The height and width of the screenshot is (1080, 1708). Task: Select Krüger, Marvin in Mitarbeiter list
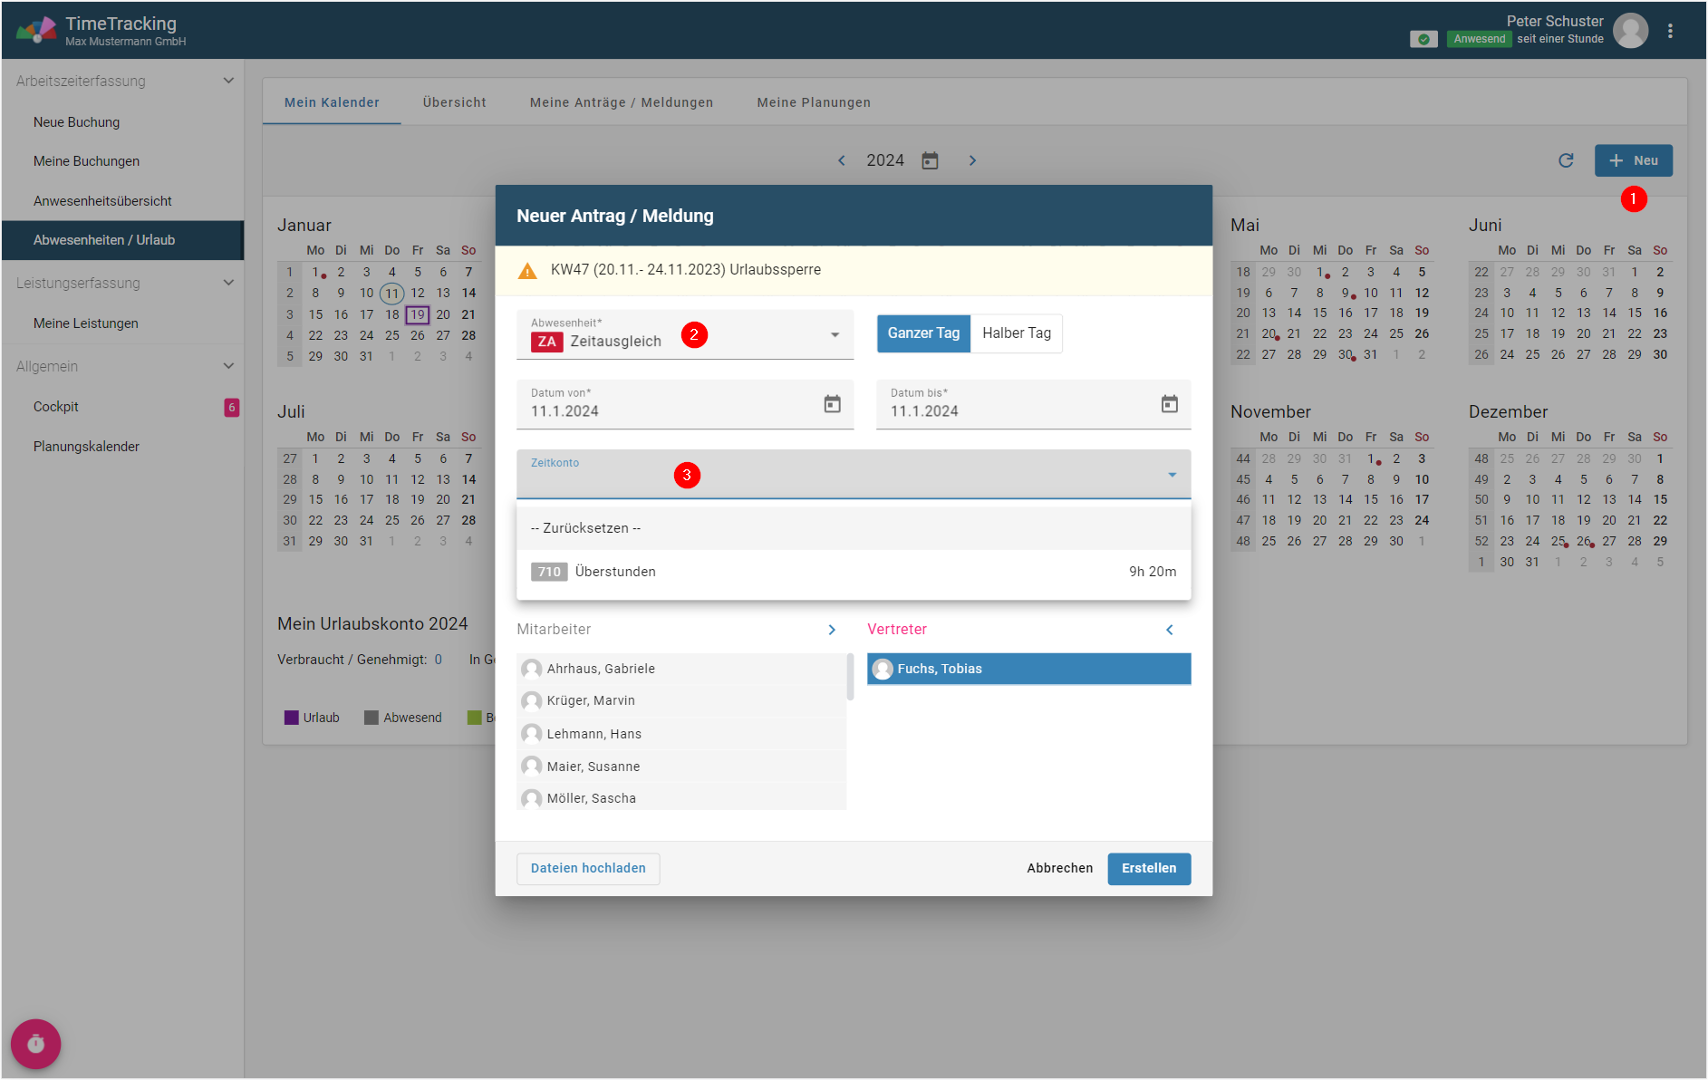click(x=590, y=701)
